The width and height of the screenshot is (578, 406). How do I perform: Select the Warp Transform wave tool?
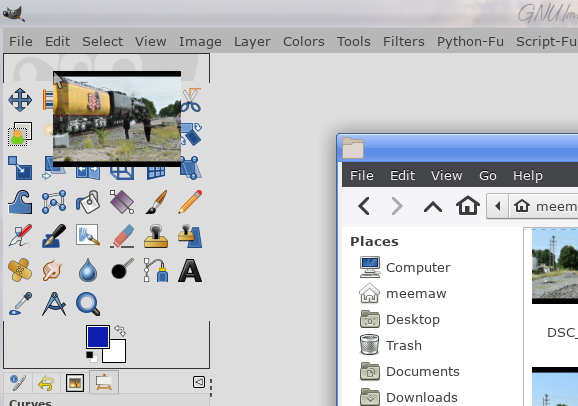click(x=20, y=202)
